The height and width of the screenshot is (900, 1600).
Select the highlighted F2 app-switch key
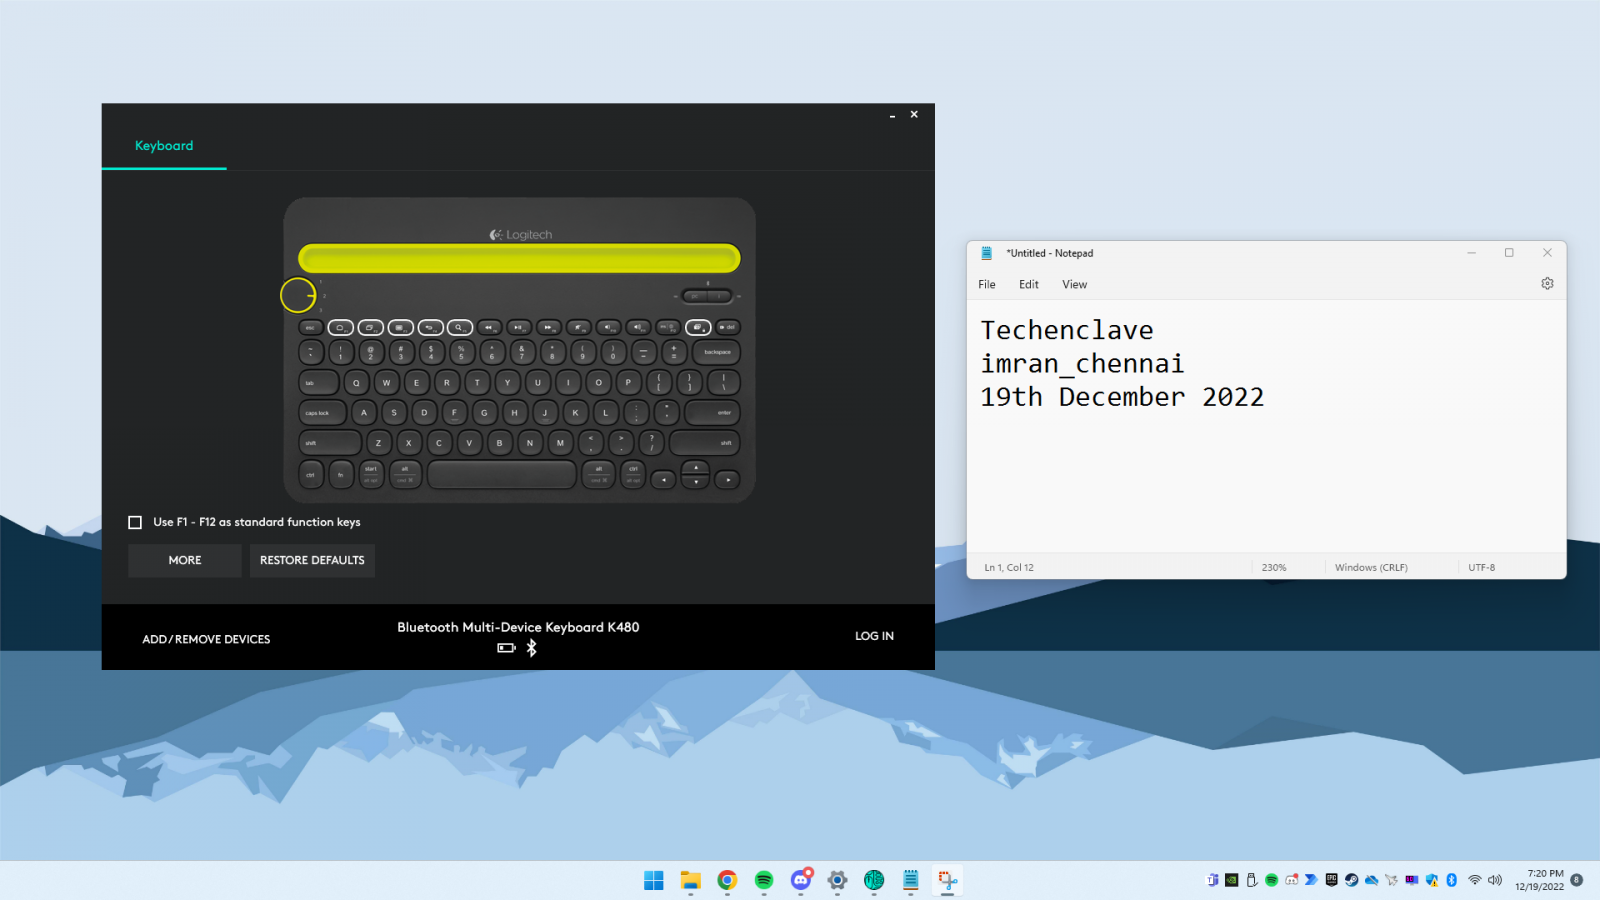coord(371,327)
